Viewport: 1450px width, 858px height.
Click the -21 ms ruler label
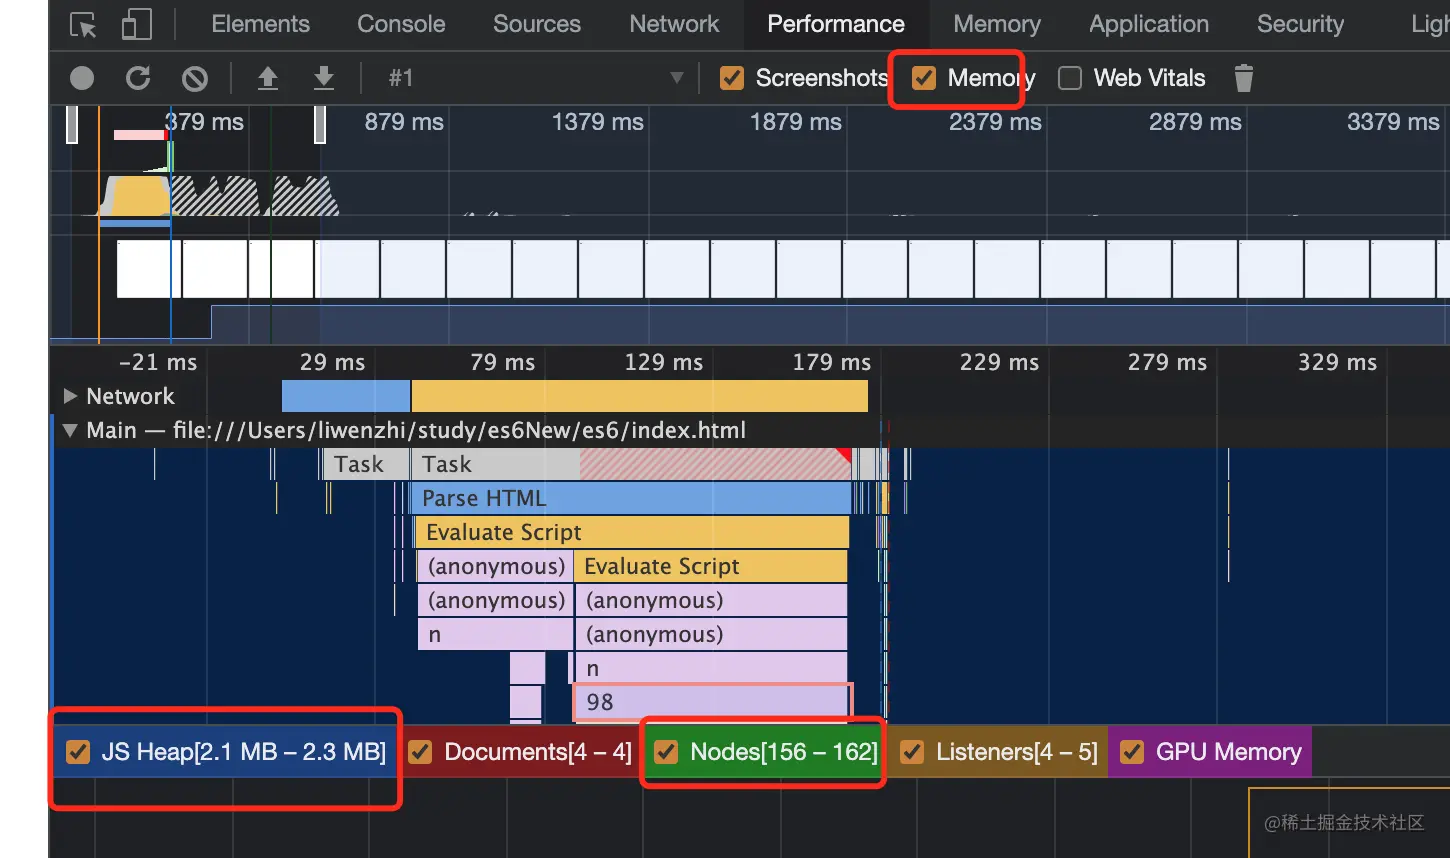pos(158,362)
